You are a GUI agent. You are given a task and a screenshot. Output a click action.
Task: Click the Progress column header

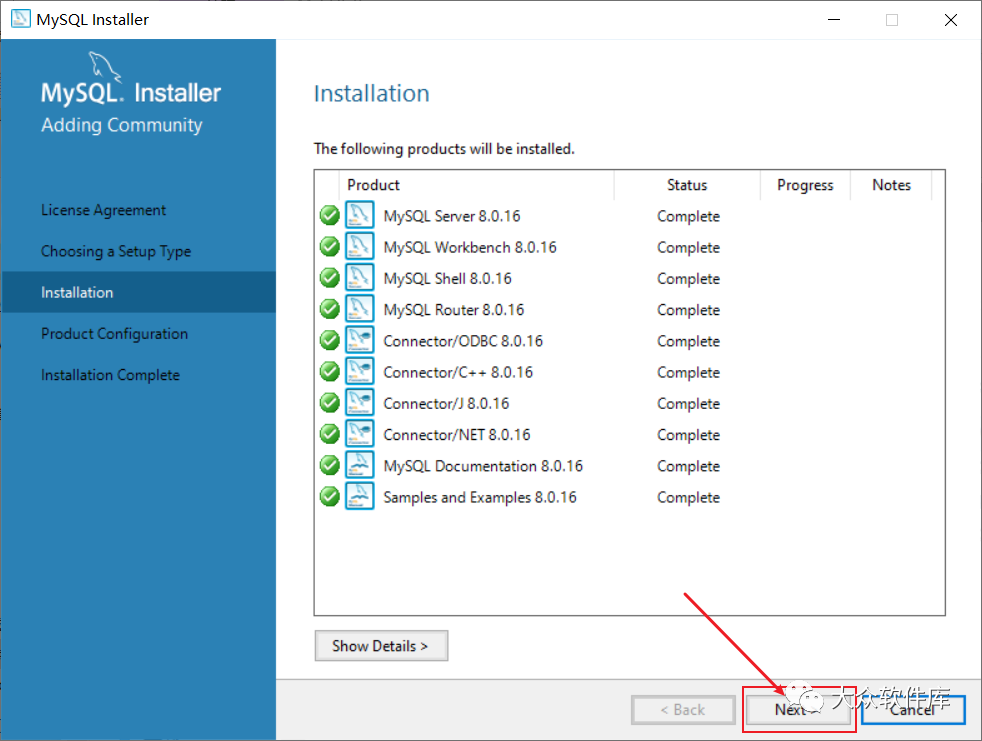click(805, 185)
